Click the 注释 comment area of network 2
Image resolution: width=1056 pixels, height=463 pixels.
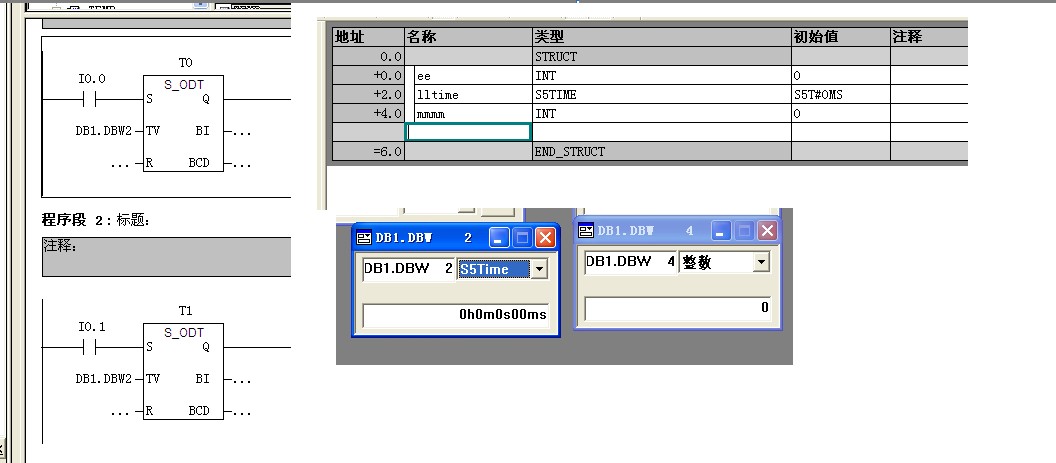pos(166,256)
